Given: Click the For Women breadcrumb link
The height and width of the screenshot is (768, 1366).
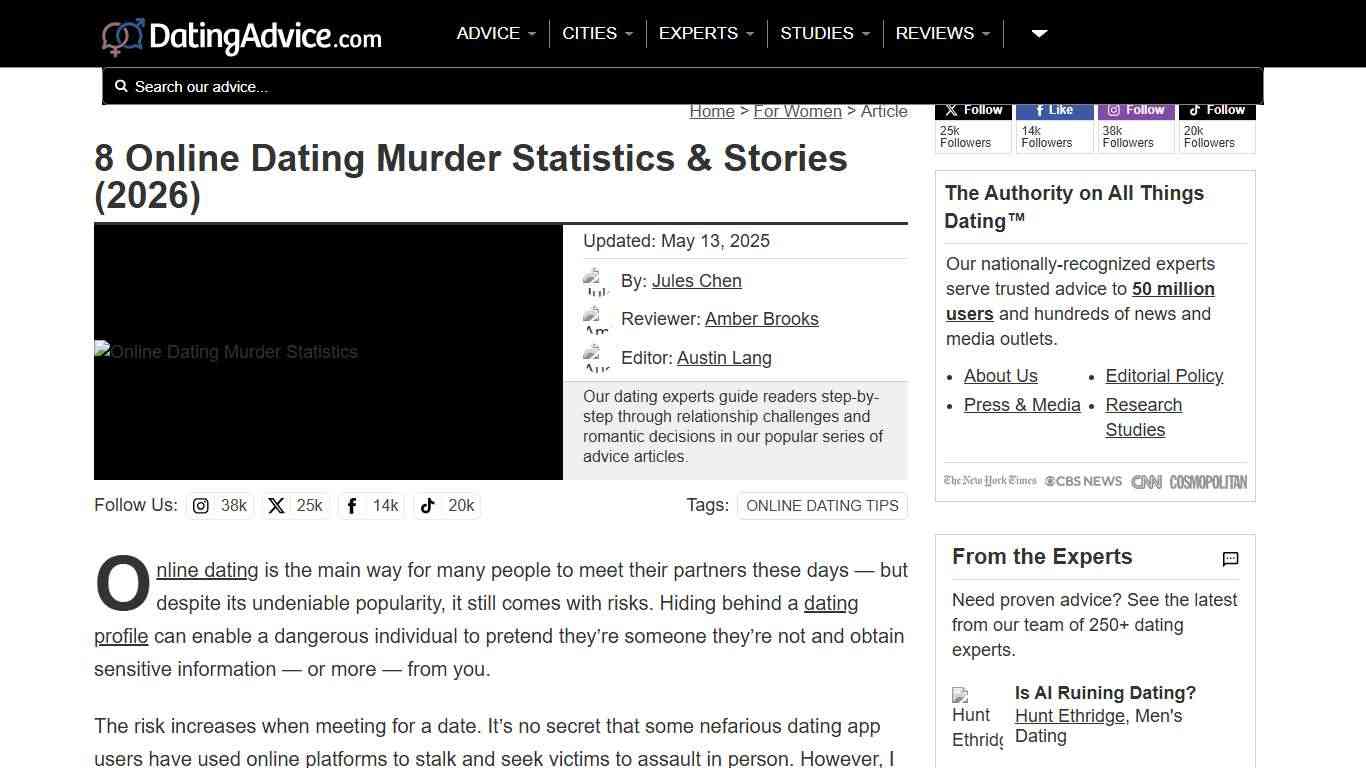Looking at the screenshot, I should click(797, 111).
